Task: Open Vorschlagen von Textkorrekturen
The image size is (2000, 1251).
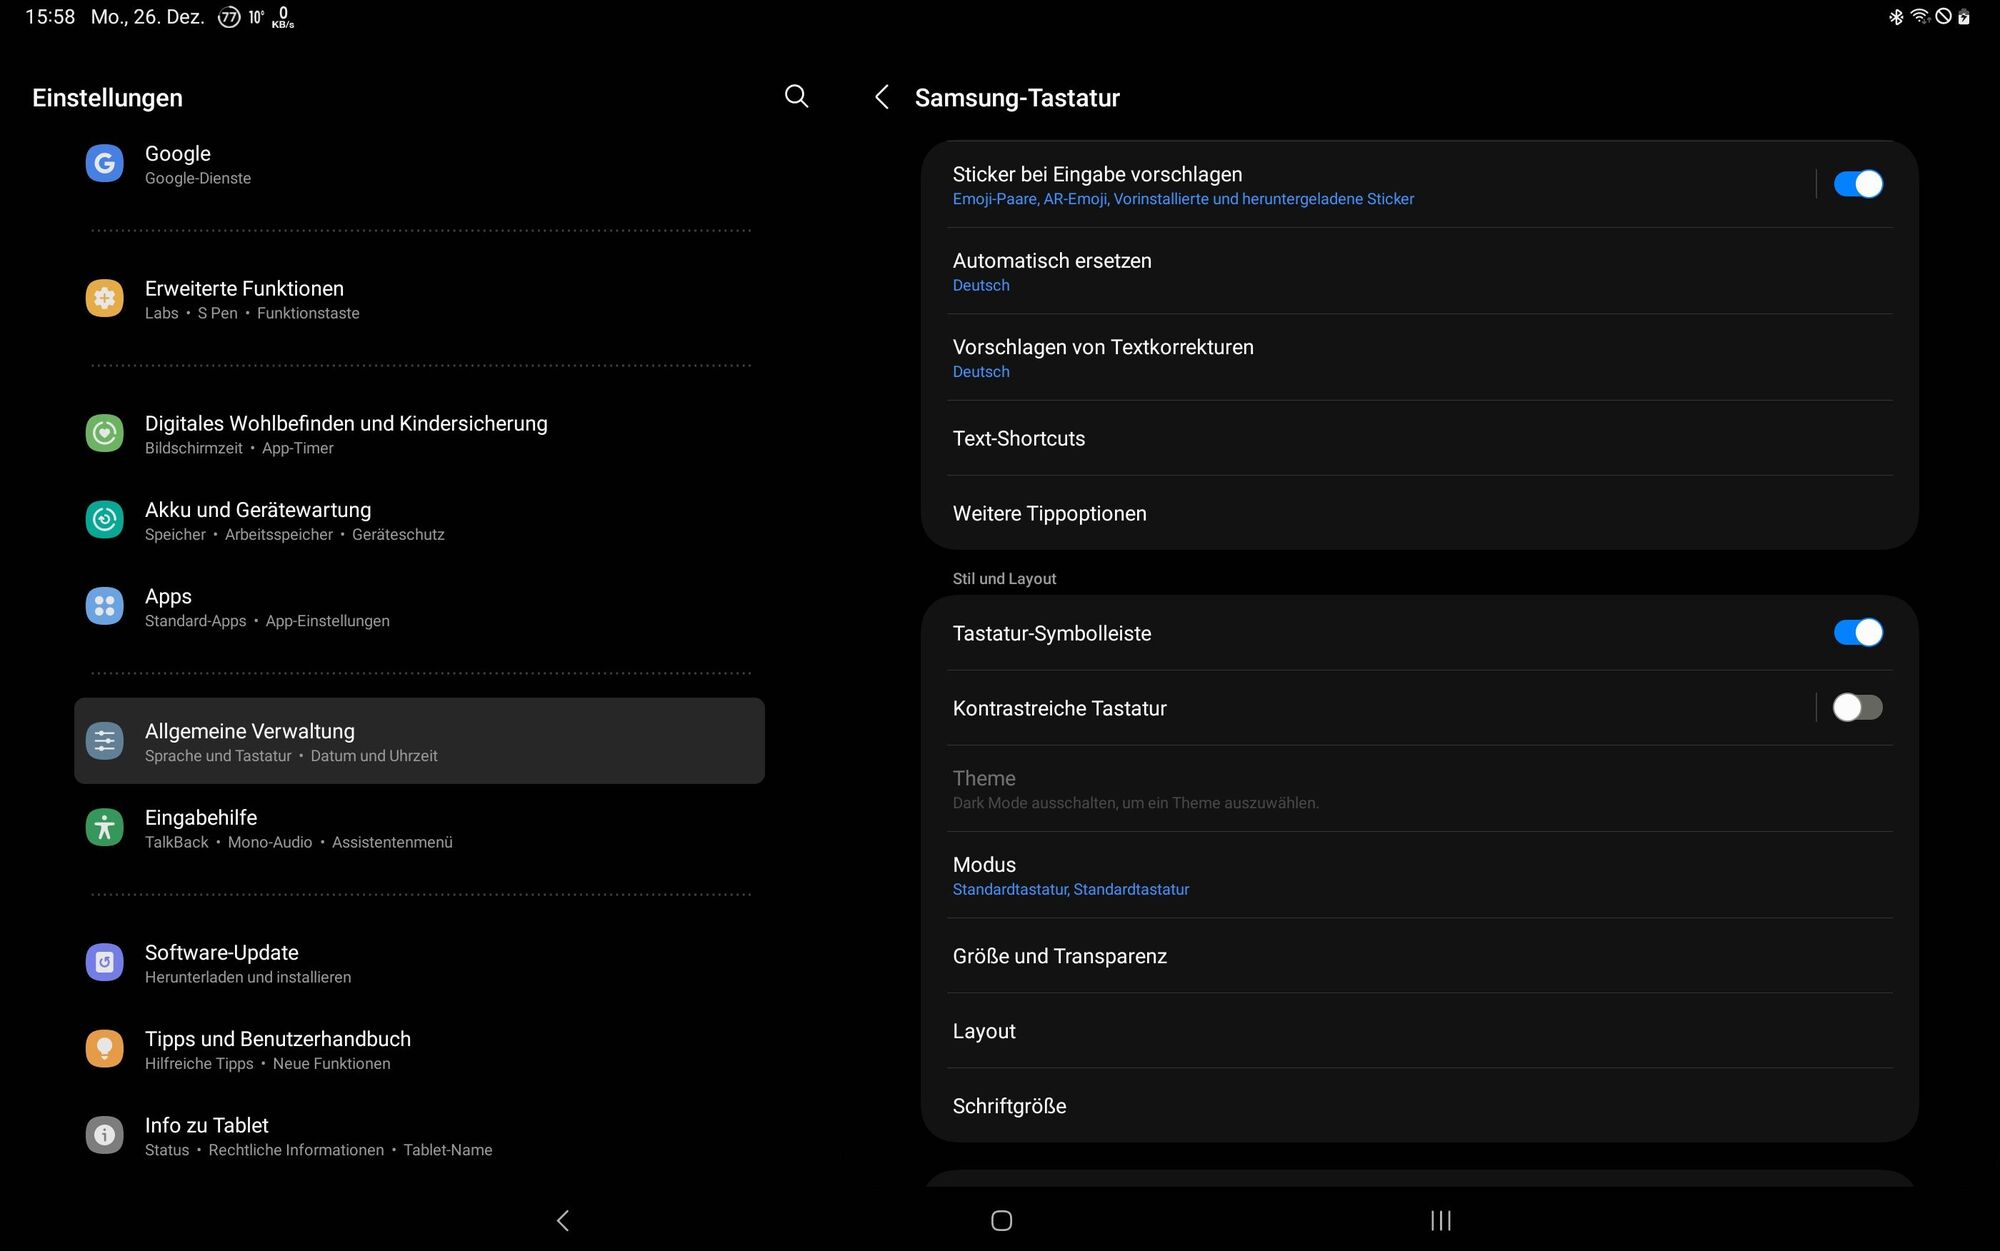Action: tap(1420, 357)
